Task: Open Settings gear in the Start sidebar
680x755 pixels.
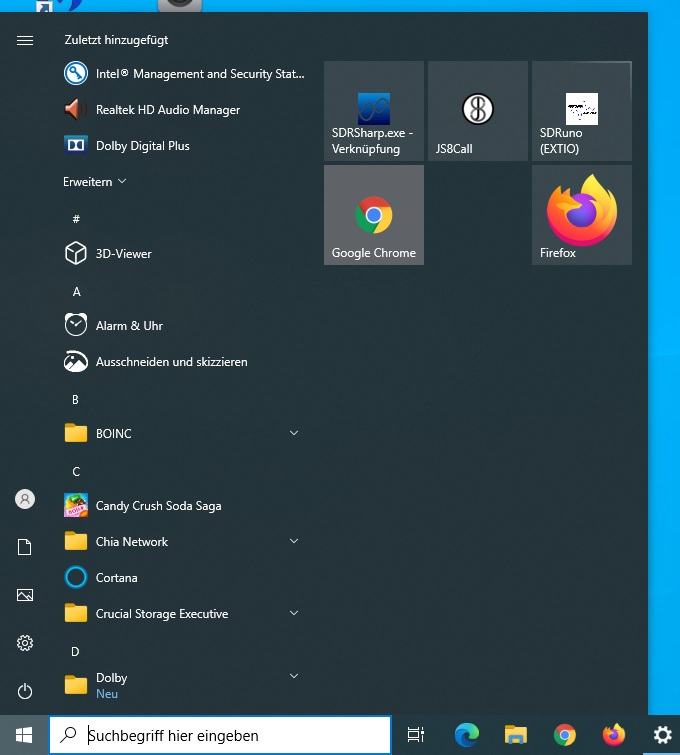Action: pos(25,643)
